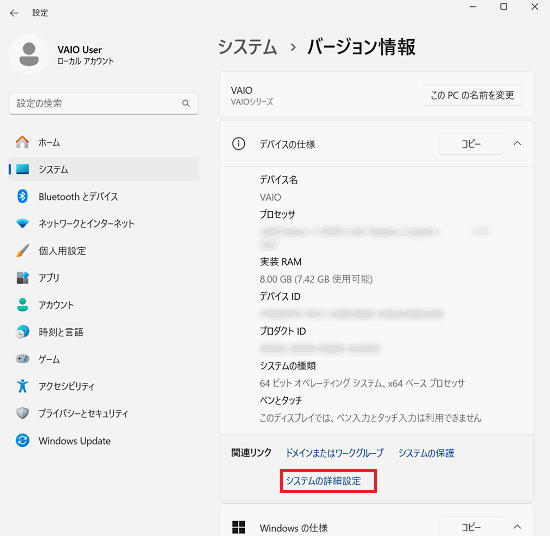Image resolution: width=550 pixels, height=536 pixels.
Task: Click the ゲーム controller icon
Action: pos(22,359)
